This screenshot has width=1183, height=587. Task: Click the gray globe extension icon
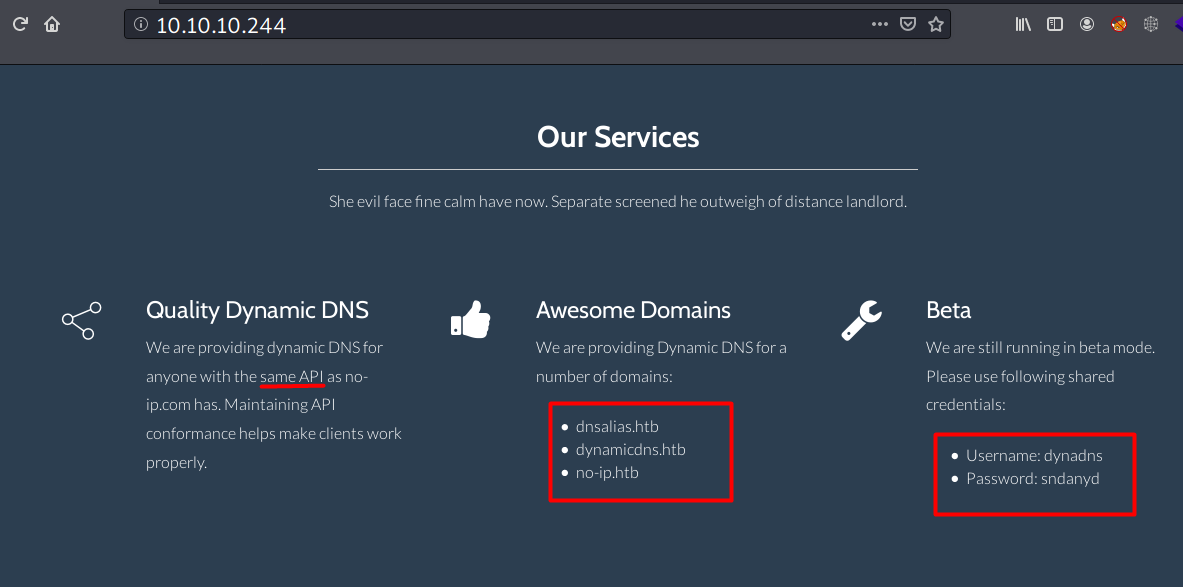pos(1151,25)
